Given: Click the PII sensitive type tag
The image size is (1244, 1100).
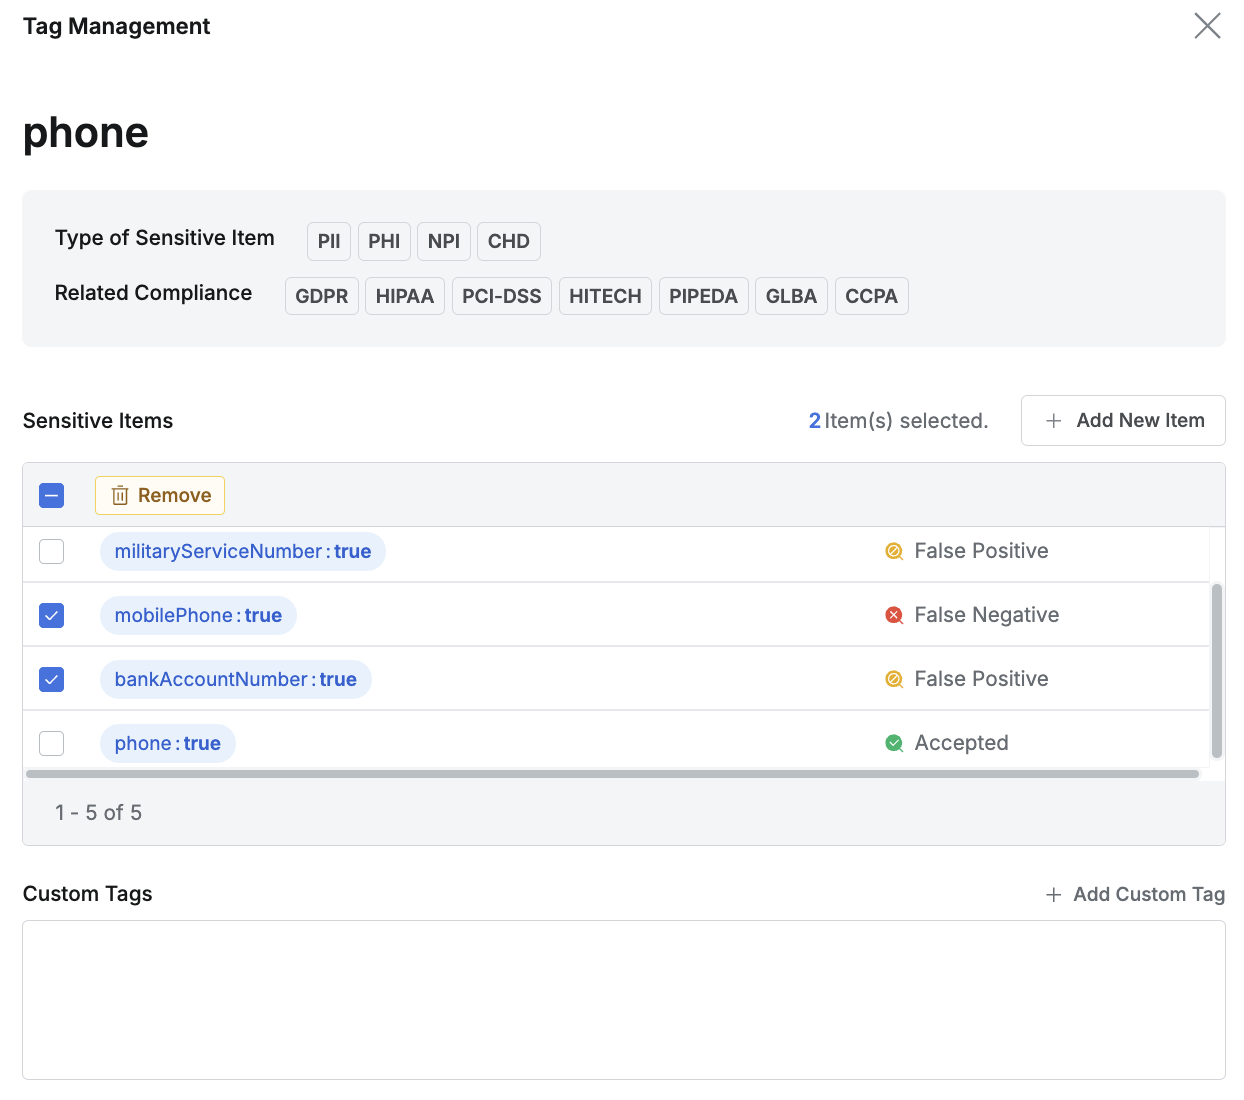Looking at the screenshot, I should (328, 241).
